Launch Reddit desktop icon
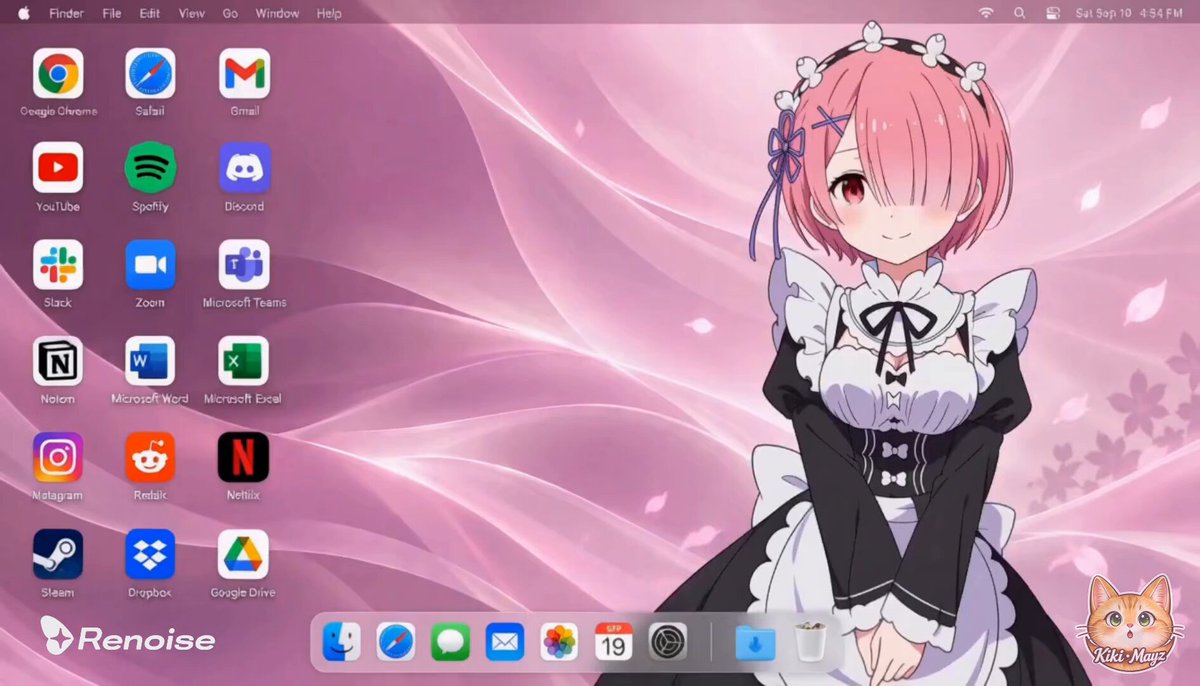This screenshot has height=686, width=1200. click(150, 457)
